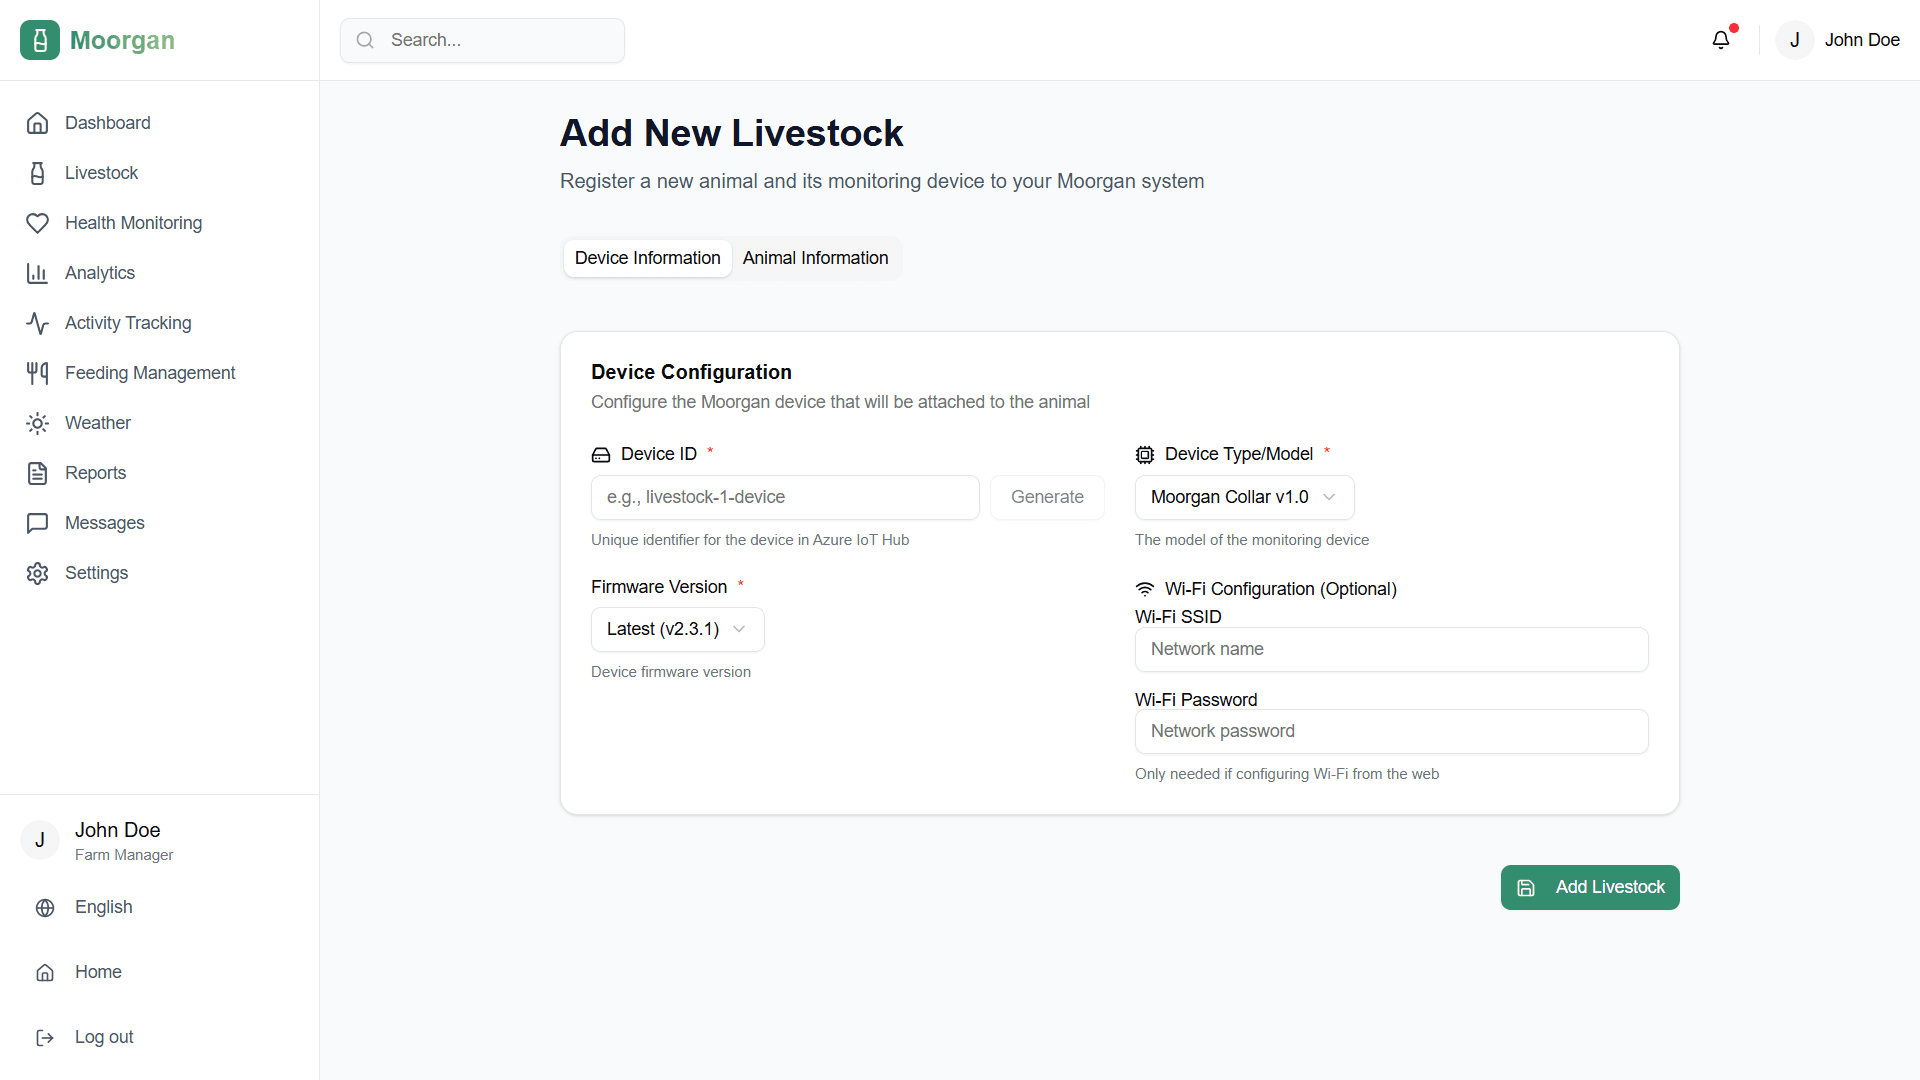Viewport: 1920px width, 1080px height.
Task: Open the Dashboard from the sidebar
Action: click(107, 122)
